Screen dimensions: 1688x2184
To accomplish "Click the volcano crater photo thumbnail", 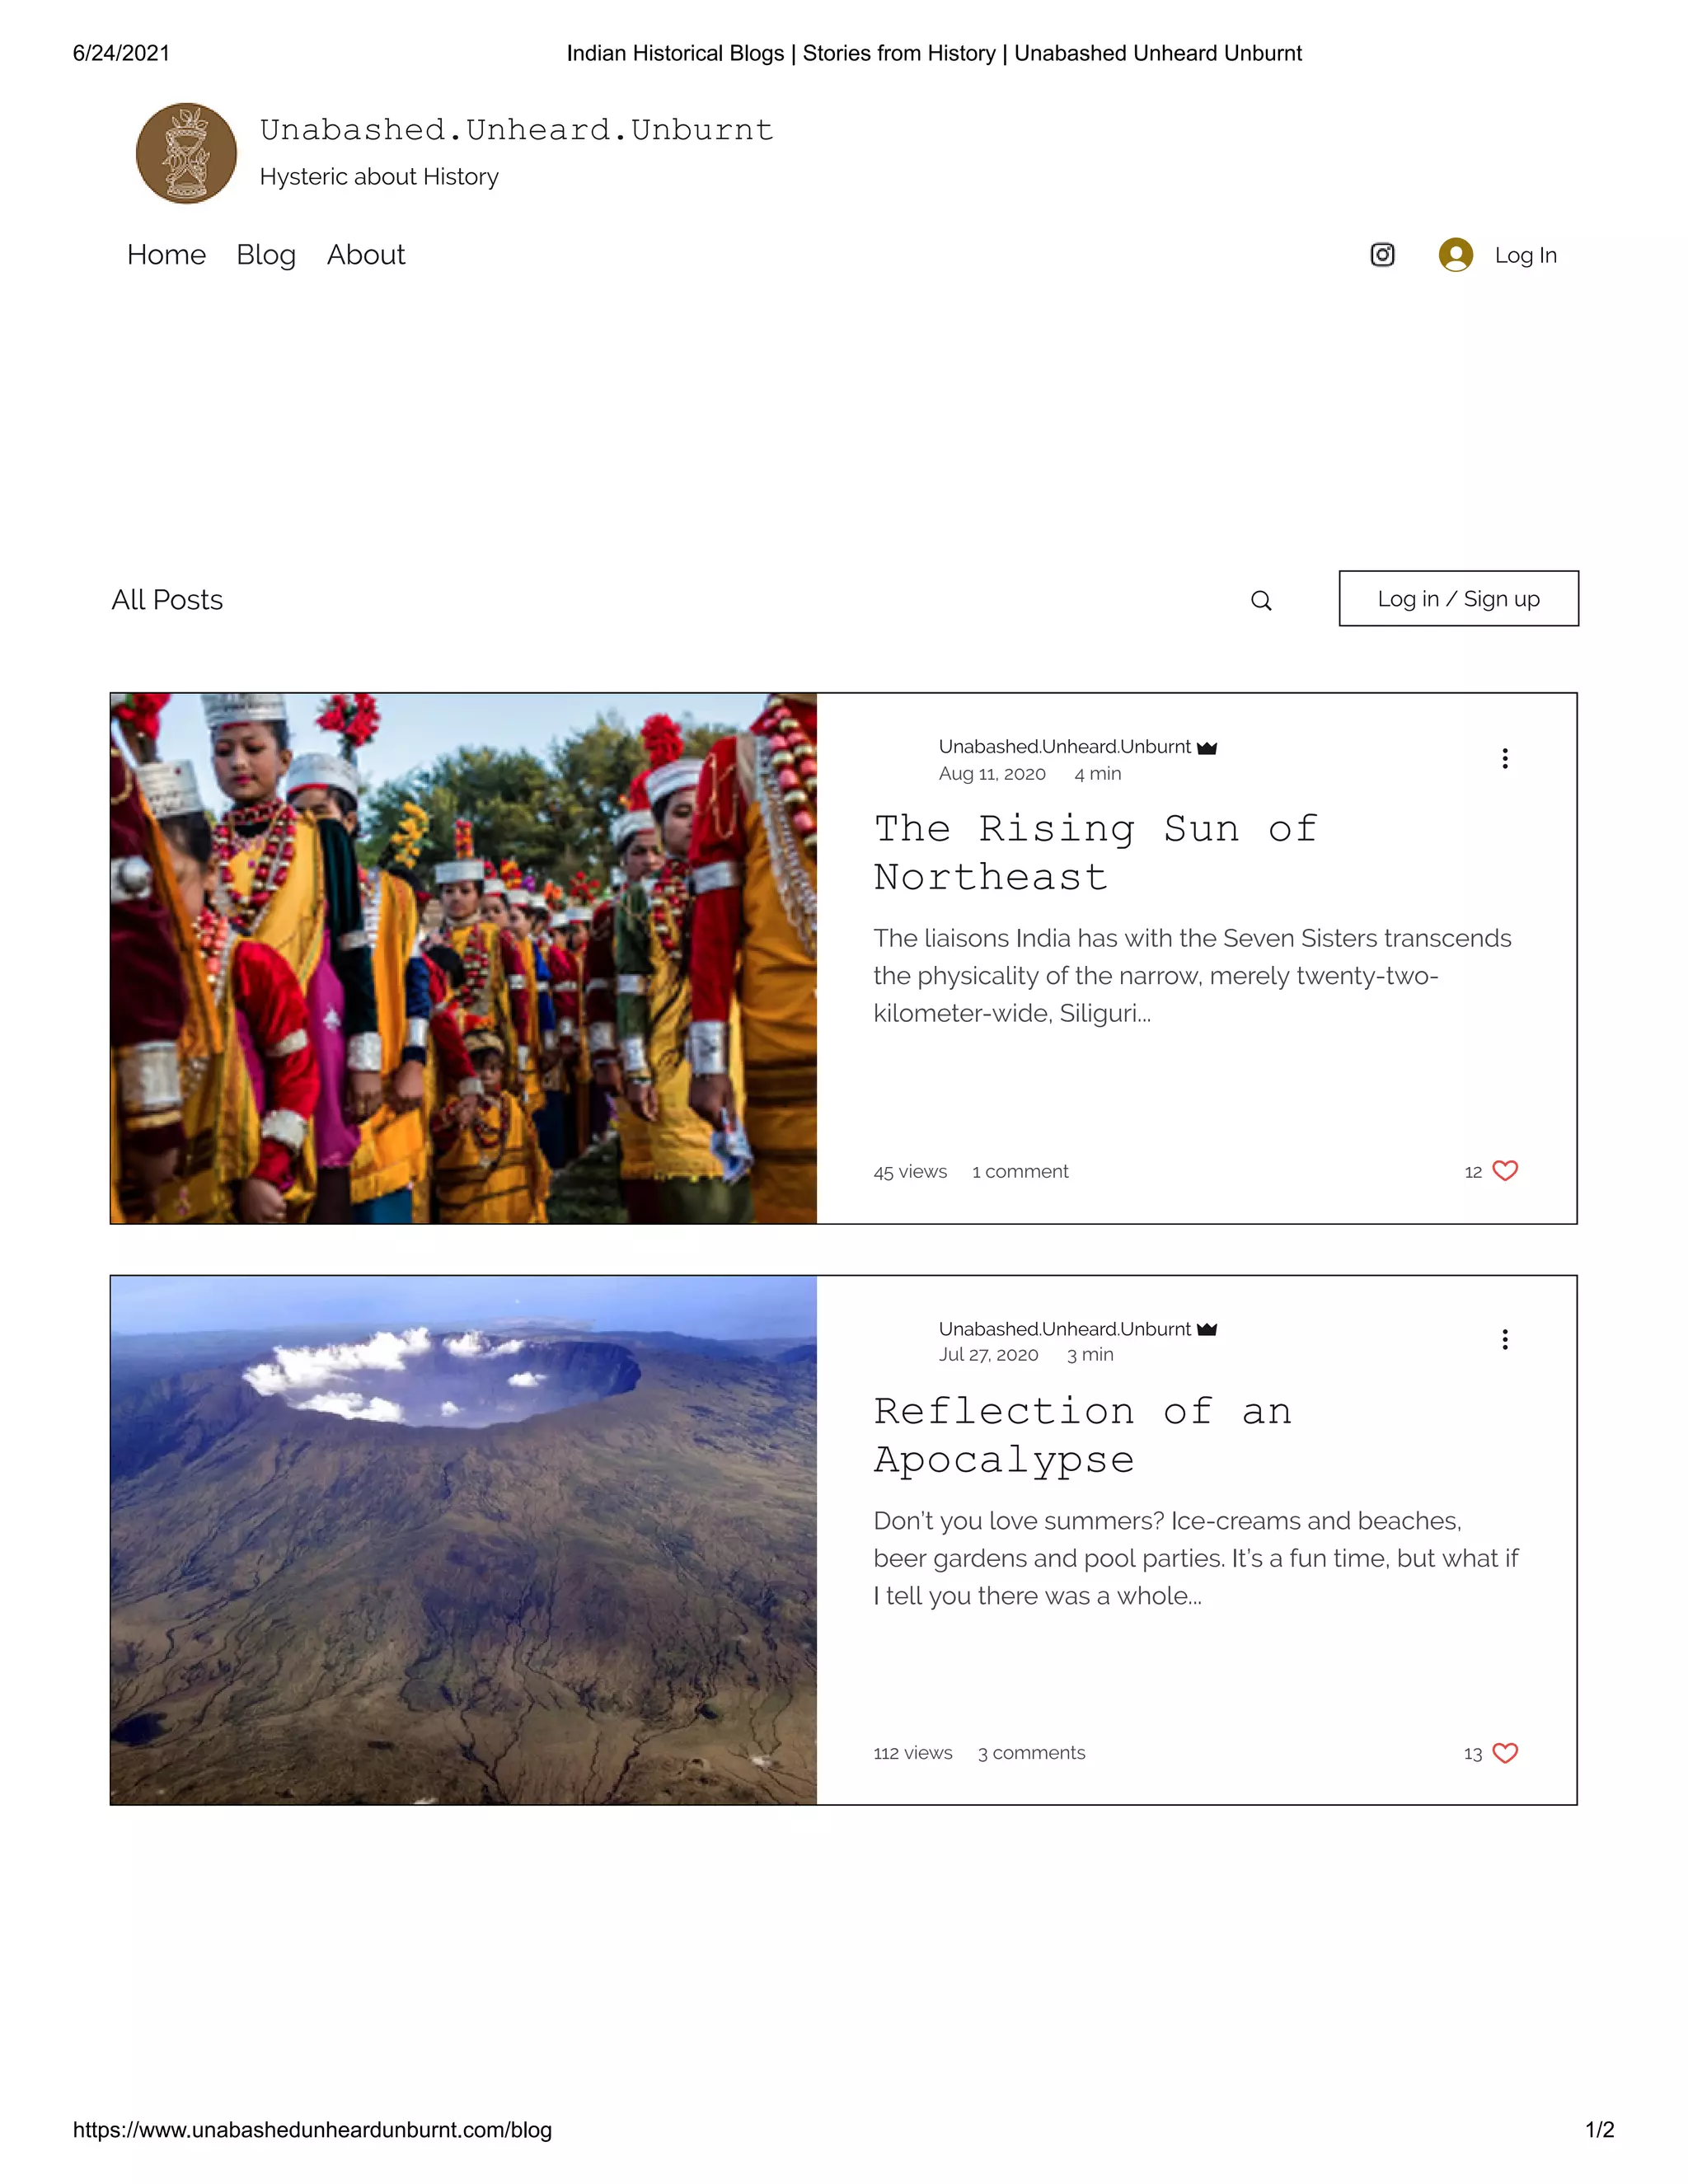I will (463, 1540).
